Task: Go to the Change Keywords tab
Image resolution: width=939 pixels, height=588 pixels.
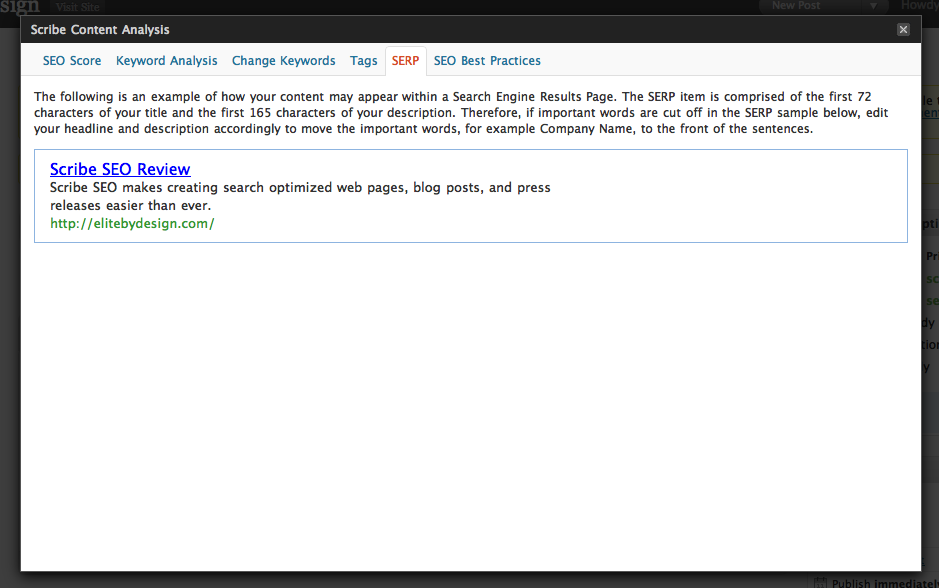Action: pyautogui.click(x=283, y=60)
